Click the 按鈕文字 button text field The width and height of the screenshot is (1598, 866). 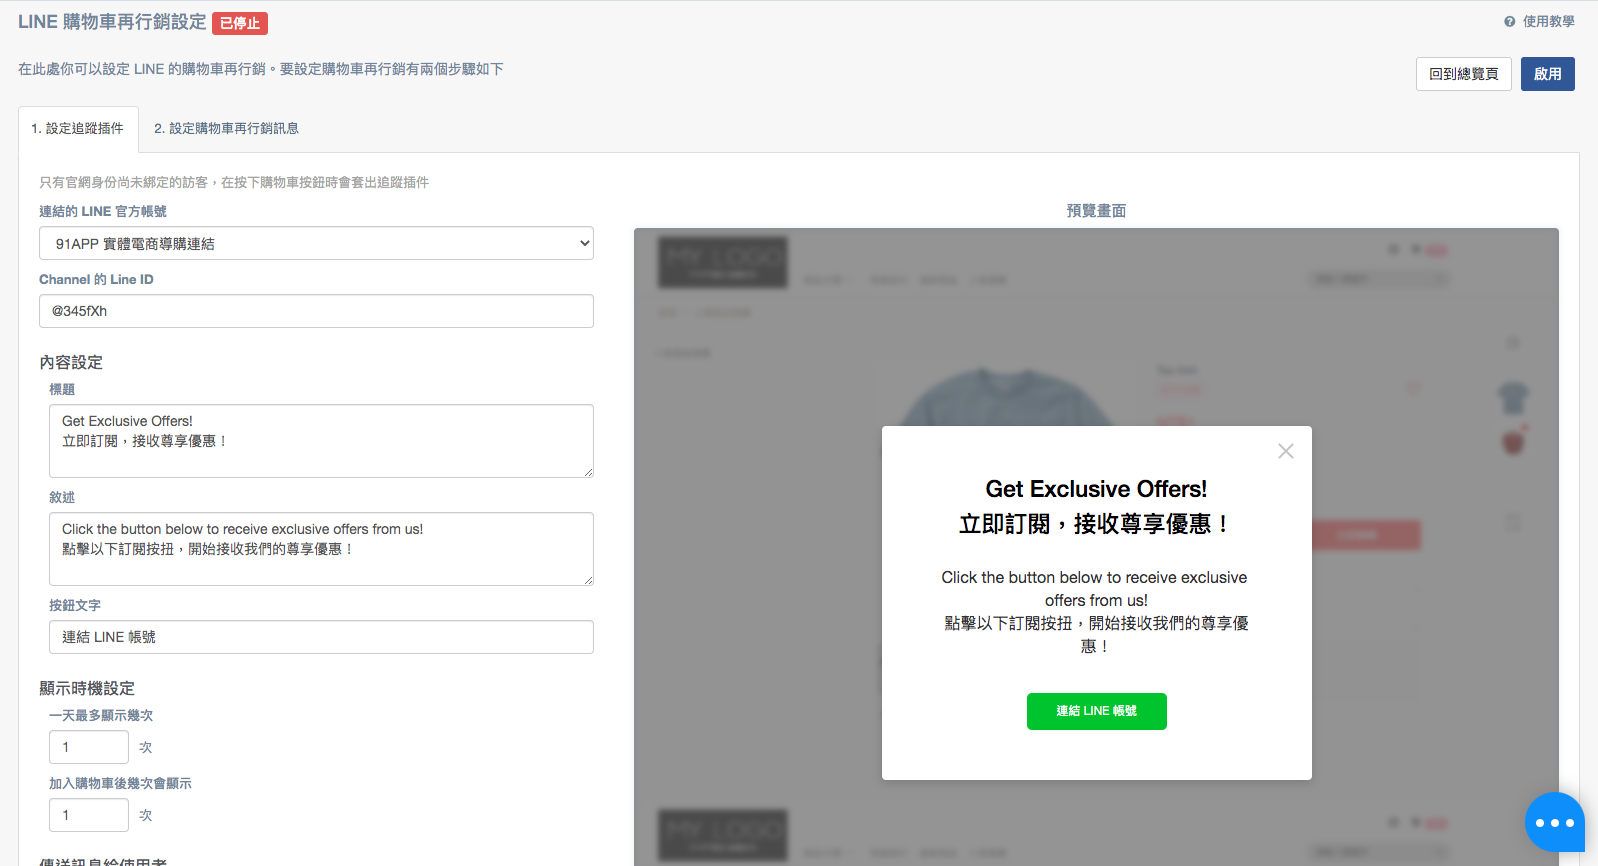pos(321,637)
